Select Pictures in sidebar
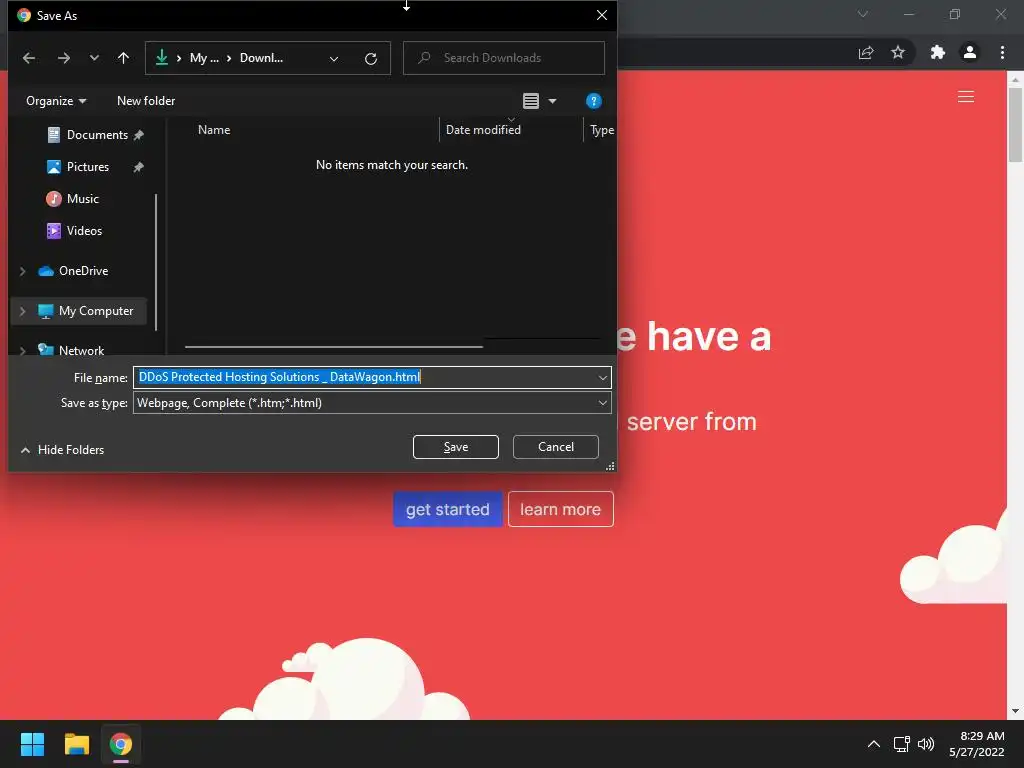The width and height of the screenshot is (1024, 768). 87,167
